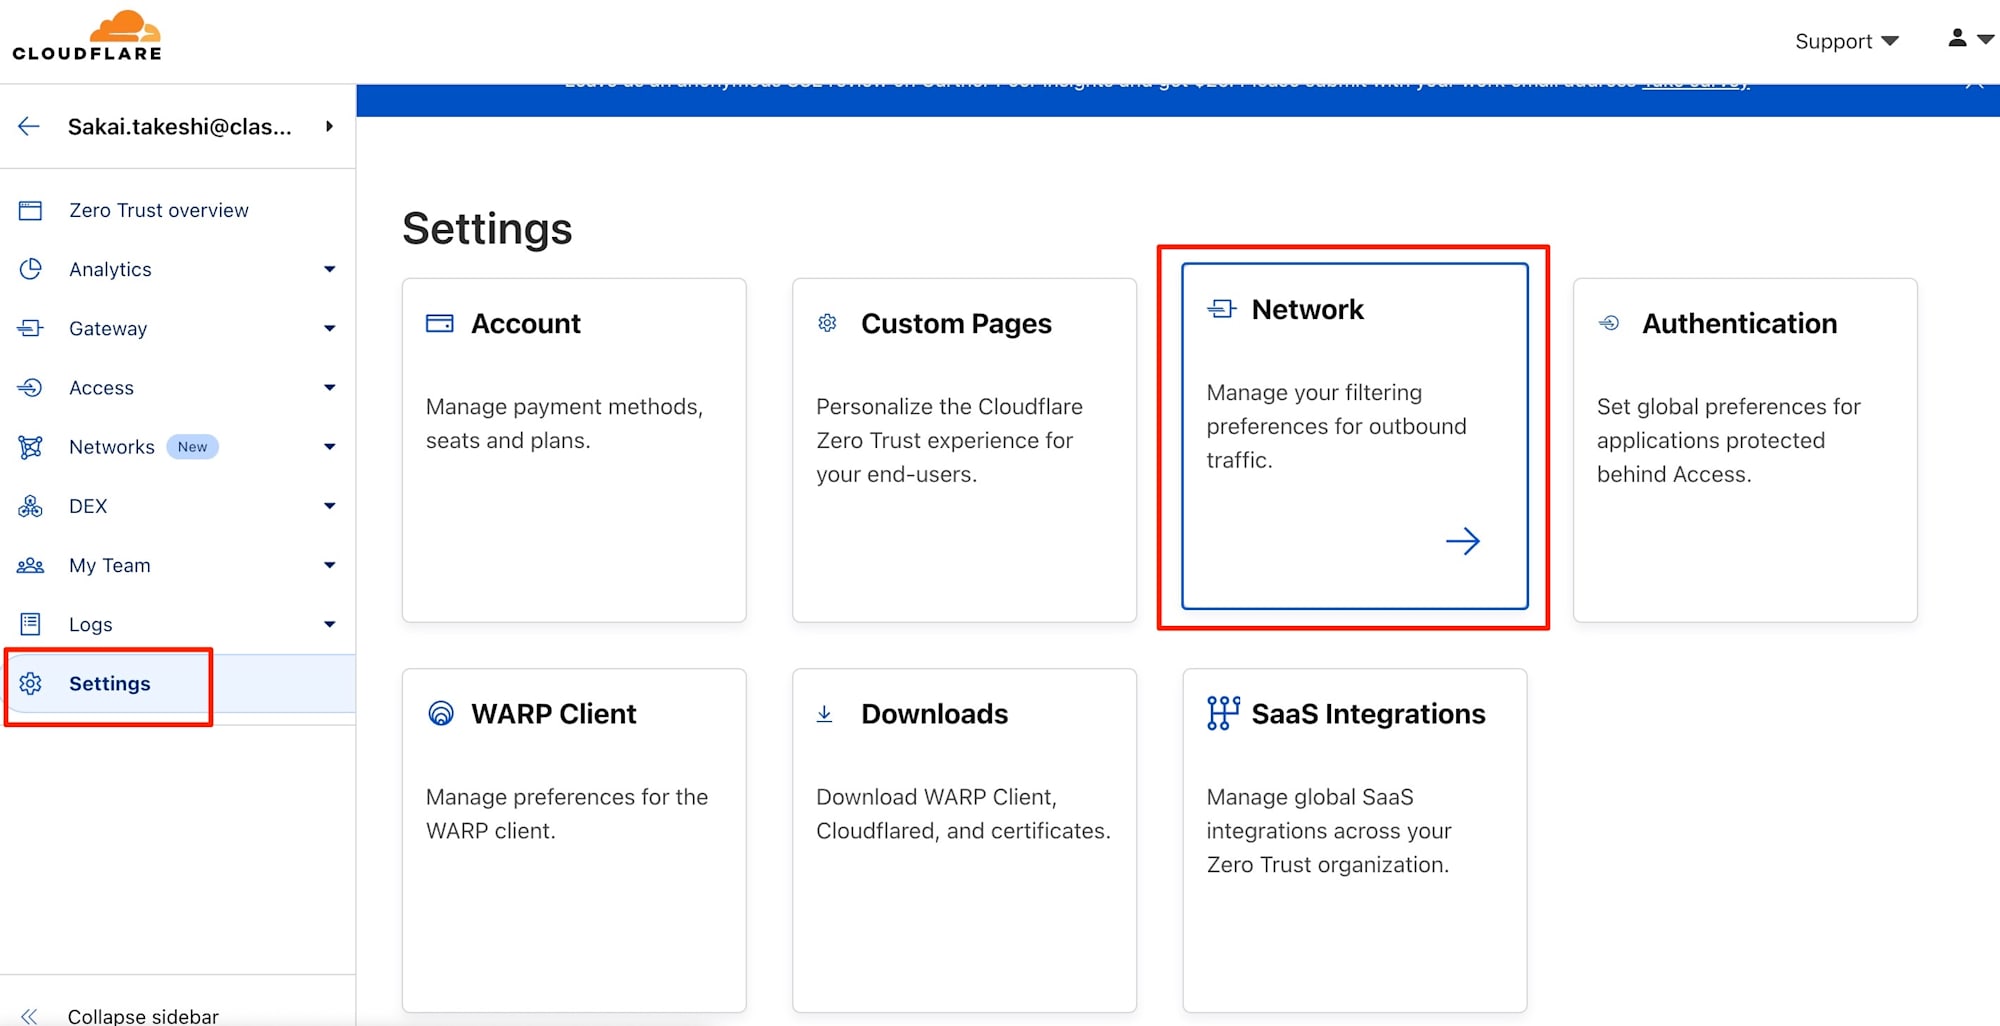Click the Logs sidebar label
This screenshot has width=2000, height=1026.
(90, 624)
